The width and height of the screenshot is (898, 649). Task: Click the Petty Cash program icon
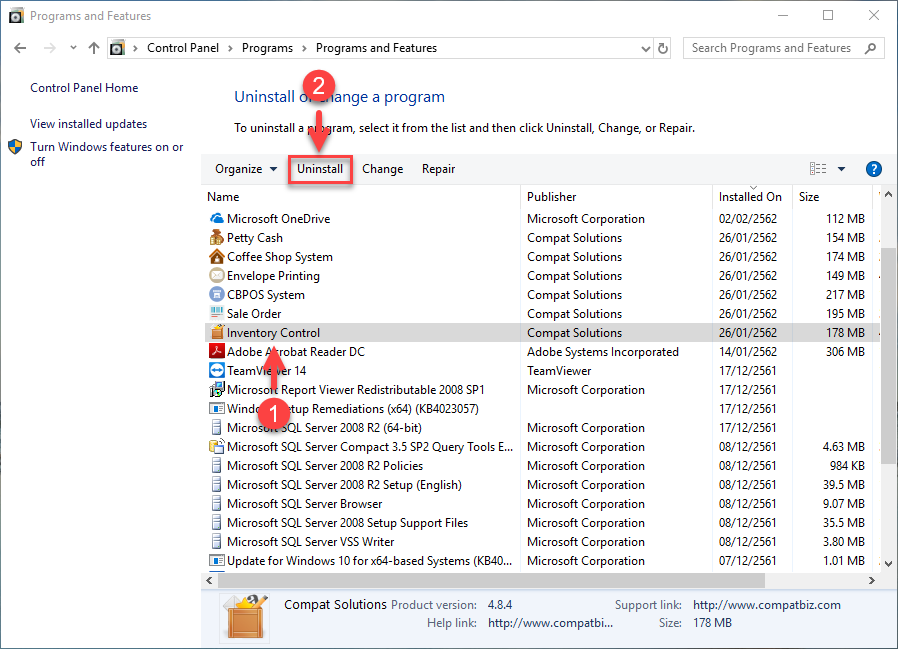216,238
